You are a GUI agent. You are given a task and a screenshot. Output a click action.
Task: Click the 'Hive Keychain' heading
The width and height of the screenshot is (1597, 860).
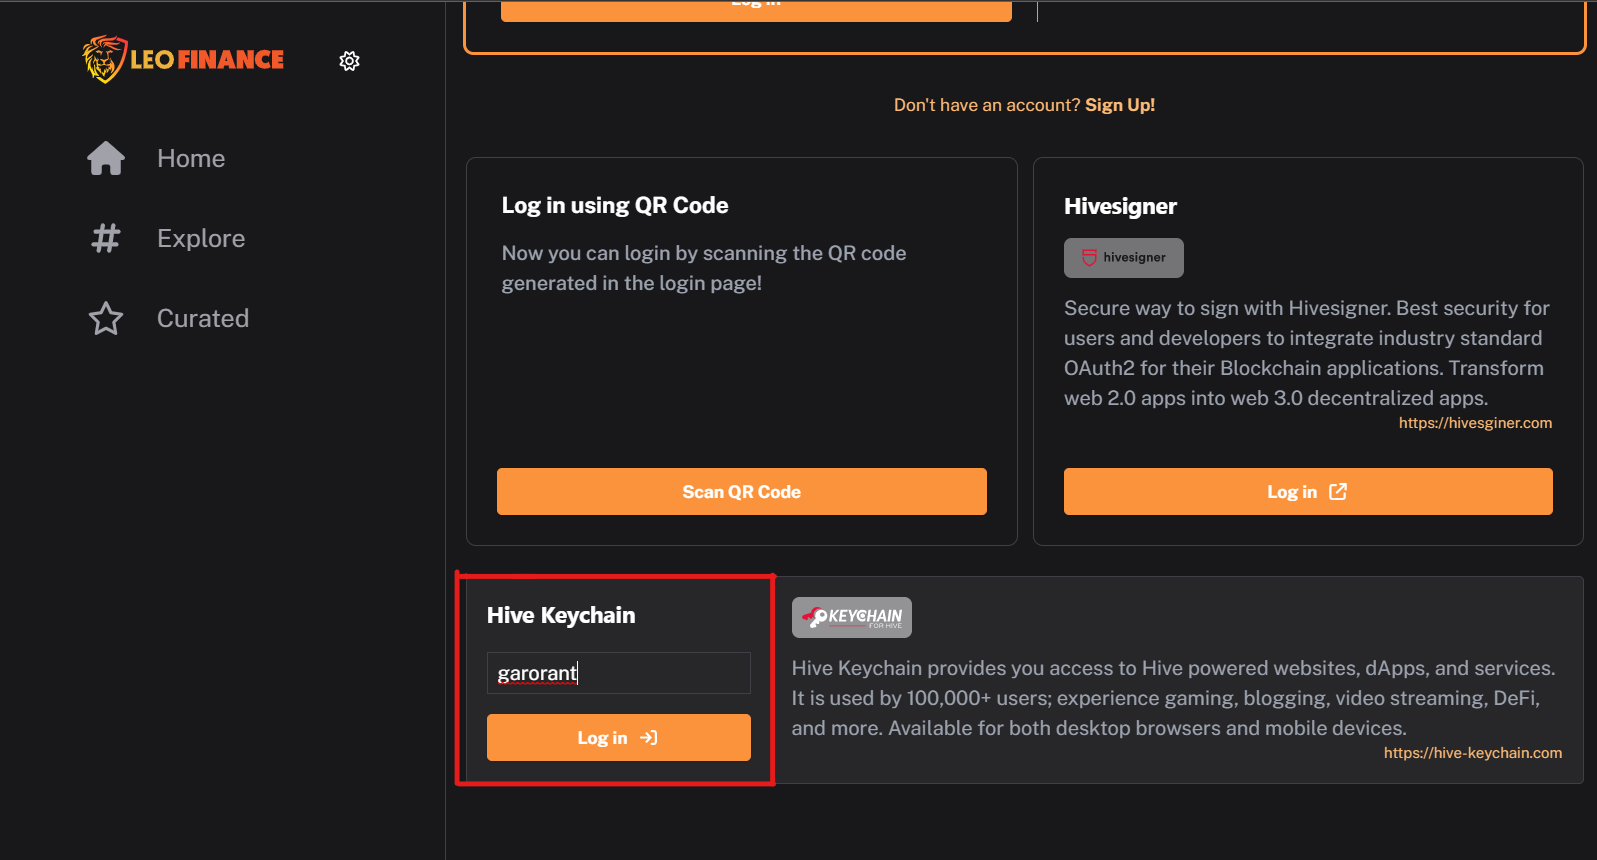coord(561,615)
